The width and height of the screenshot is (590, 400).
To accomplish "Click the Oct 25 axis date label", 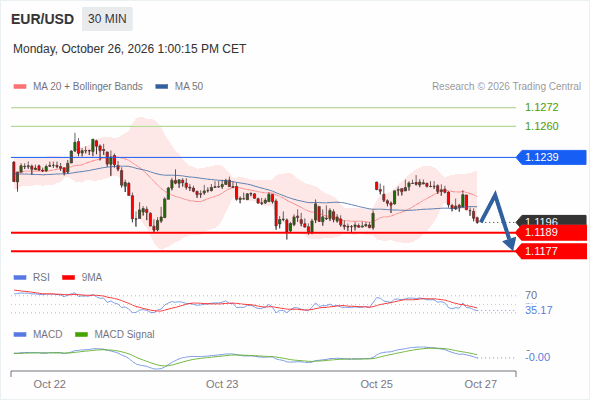I will point(376,384).
